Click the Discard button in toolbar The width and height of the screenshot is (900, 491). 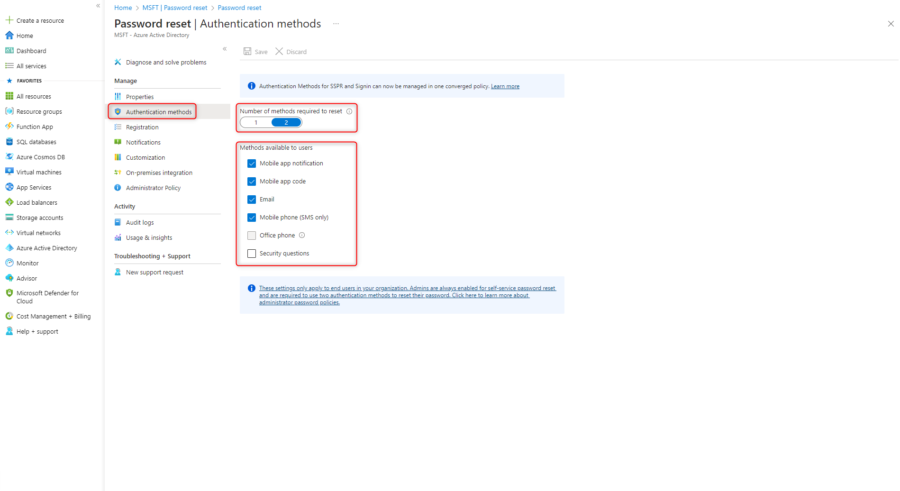[291, 51]
